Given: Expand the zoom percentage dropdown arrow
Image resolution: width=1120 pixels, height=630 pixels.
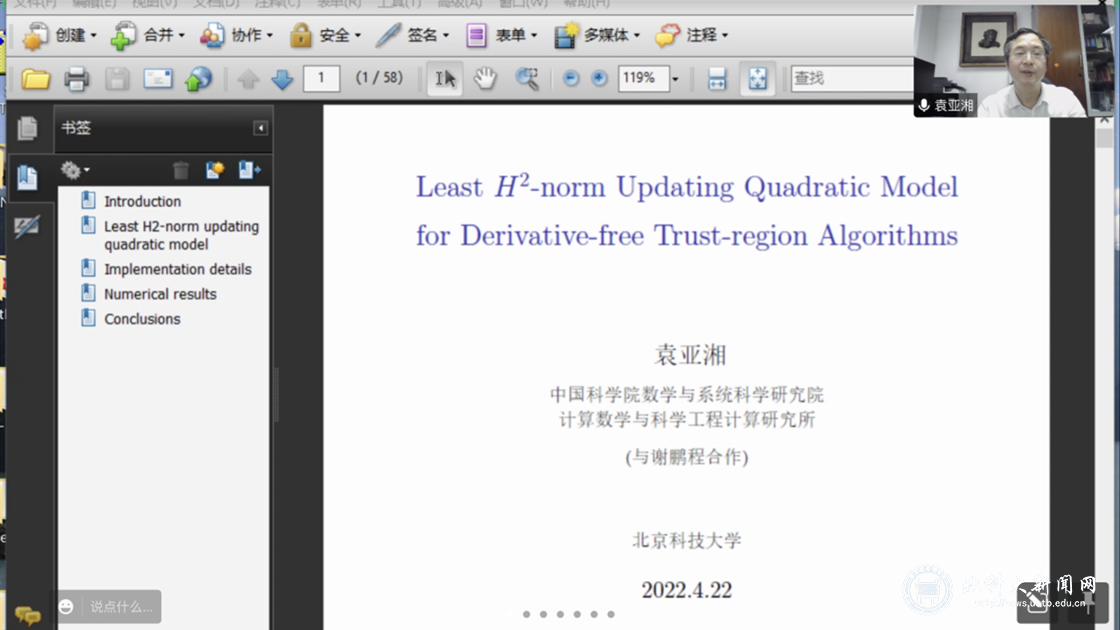Looking at the screenshot, I should click(x=675, y=79).
